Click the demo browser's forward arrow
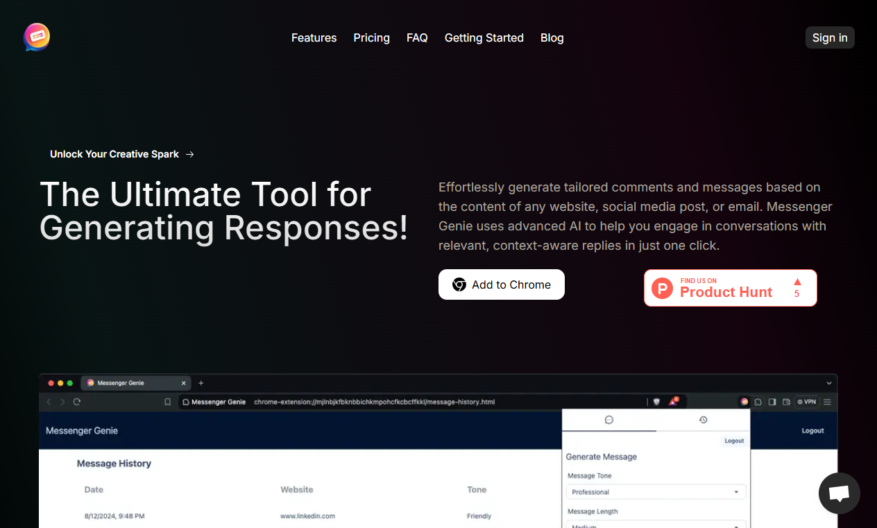 (62, 402)
